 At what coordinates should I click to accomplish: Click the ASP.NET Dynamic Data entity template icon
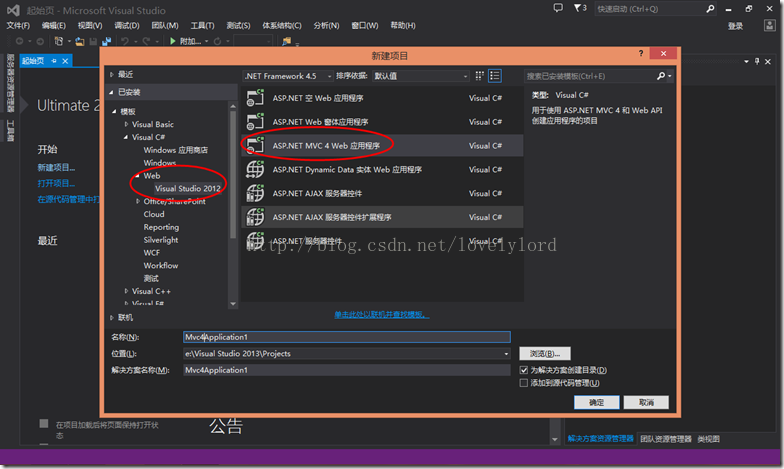[x=255, y=170]
